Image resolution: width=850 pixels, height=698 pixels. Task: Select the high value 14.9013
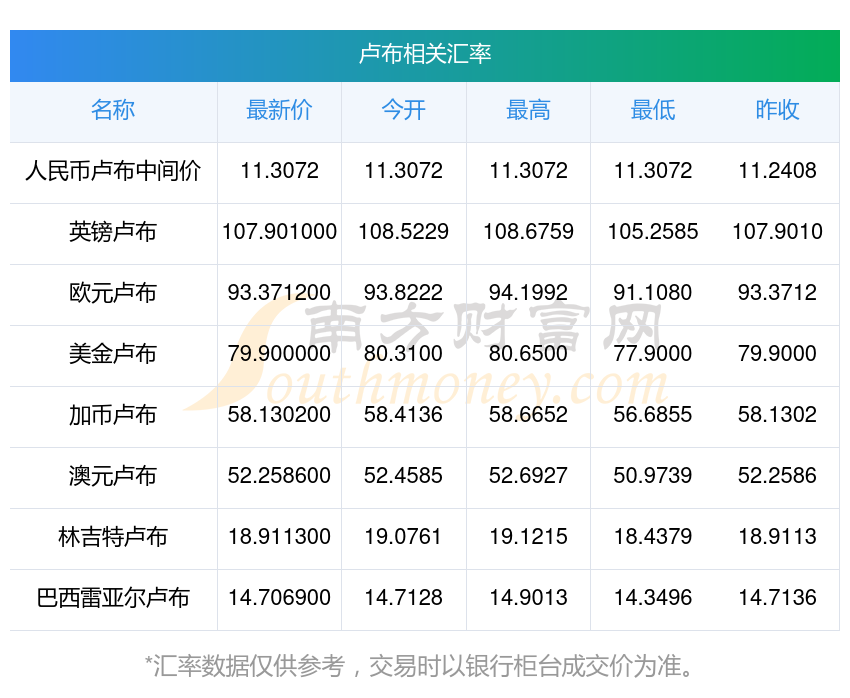tap(528, 598)
